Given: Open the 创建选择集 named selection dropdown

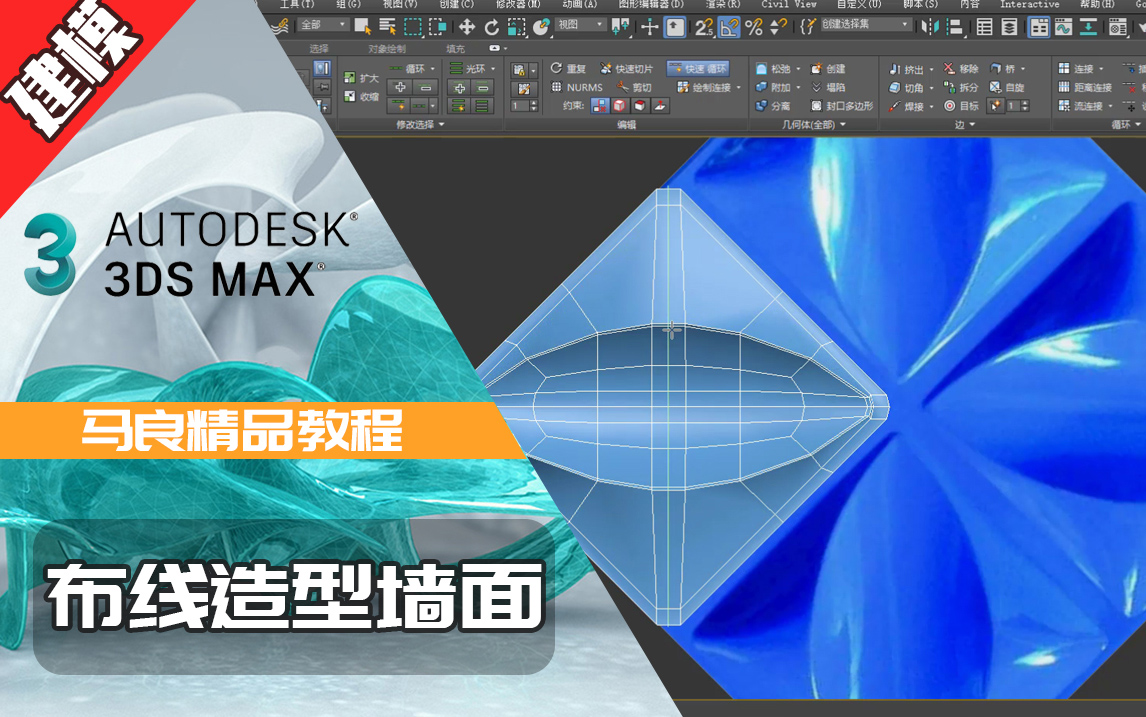Looking at the screenshot, I should (865, 25).
